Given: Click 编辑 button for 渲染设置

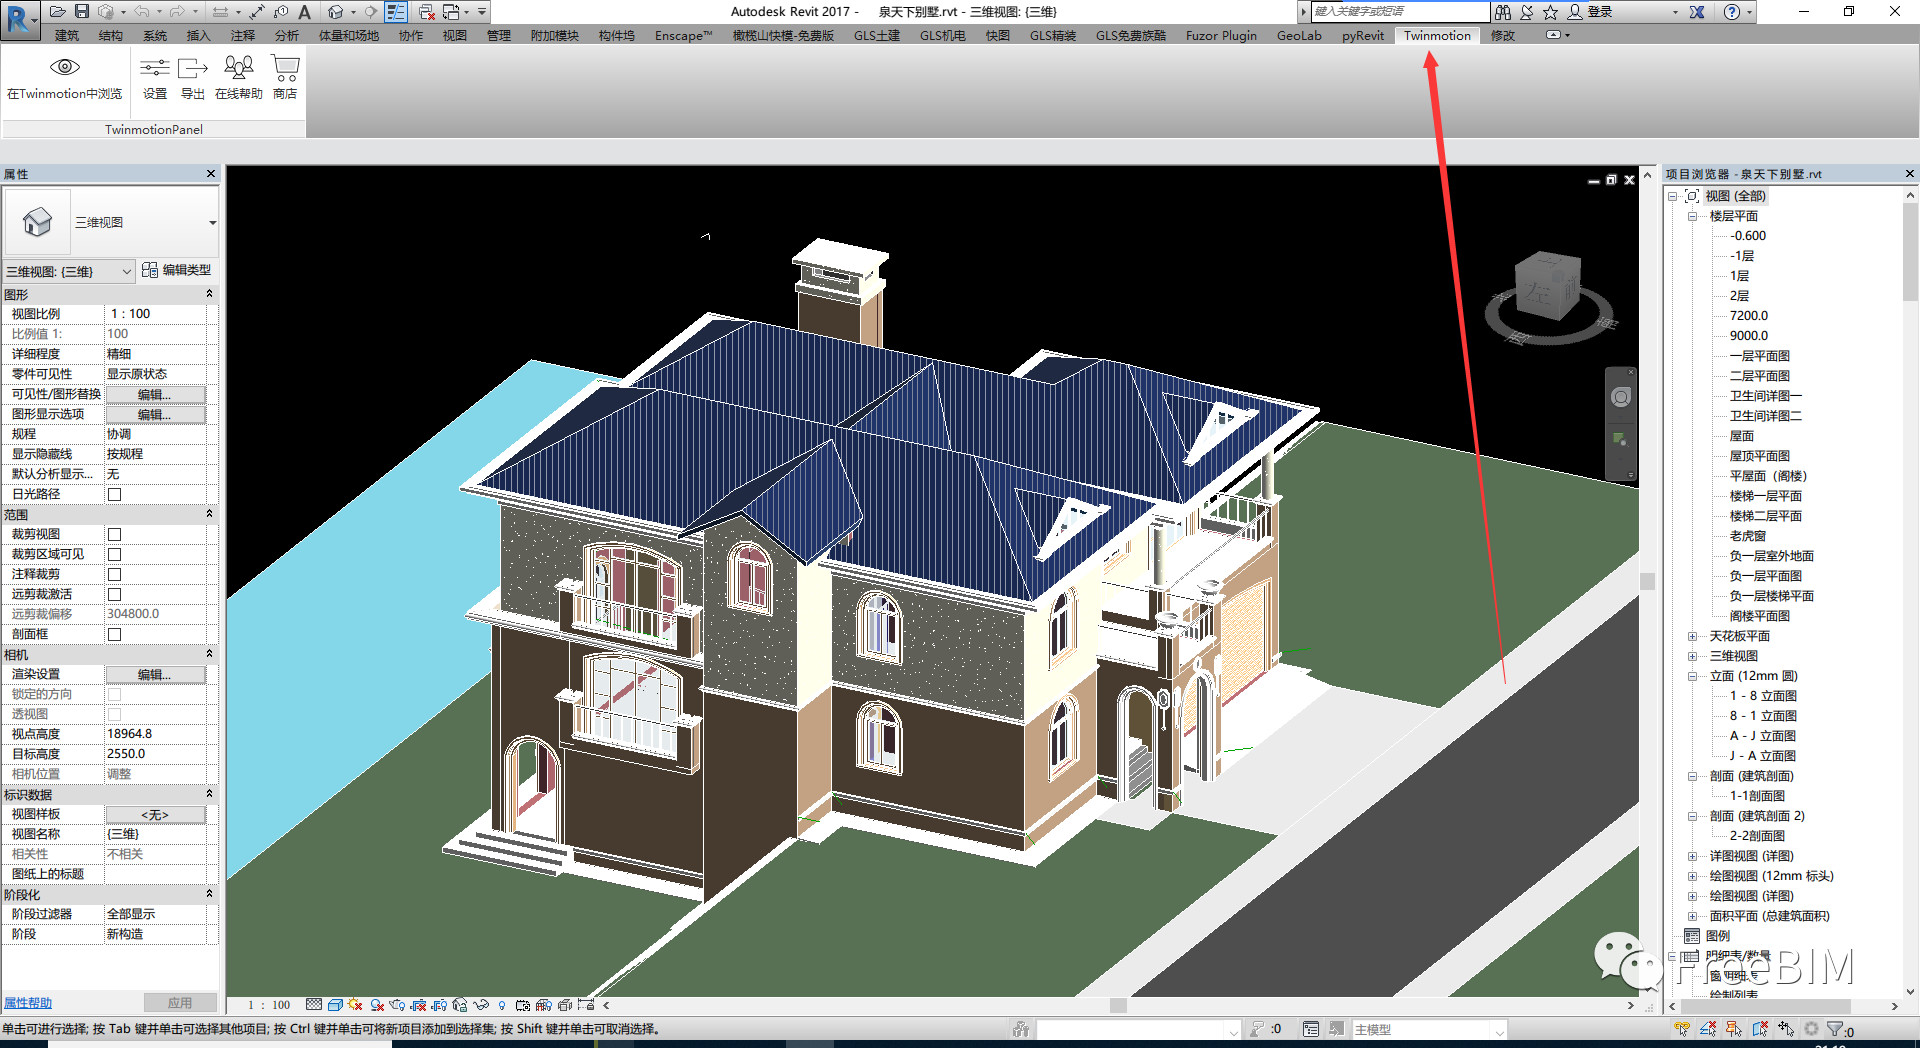Looking at the screenshot, I should [155, 674].
